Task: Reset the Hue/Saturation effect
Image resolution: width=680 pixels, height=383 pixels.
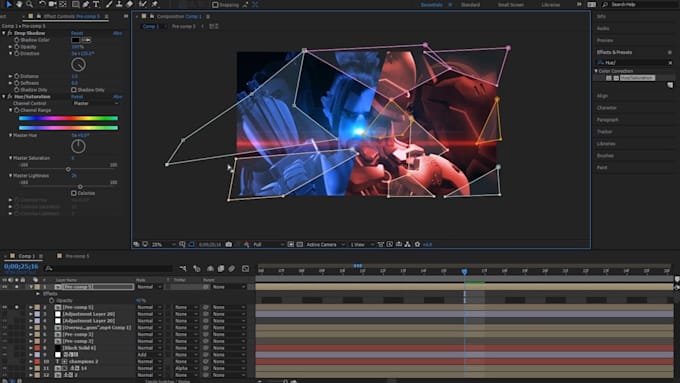Action: [77, 97]
